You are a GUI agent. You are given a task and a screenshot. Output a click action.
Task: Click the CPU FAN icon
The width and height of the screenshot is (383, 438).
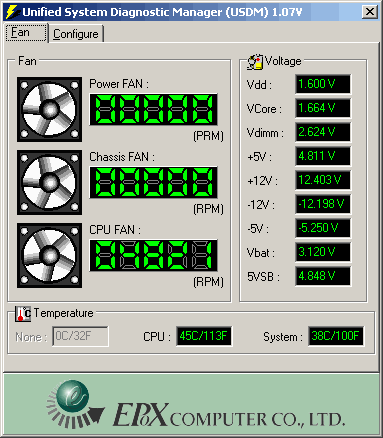coord(49,255)
